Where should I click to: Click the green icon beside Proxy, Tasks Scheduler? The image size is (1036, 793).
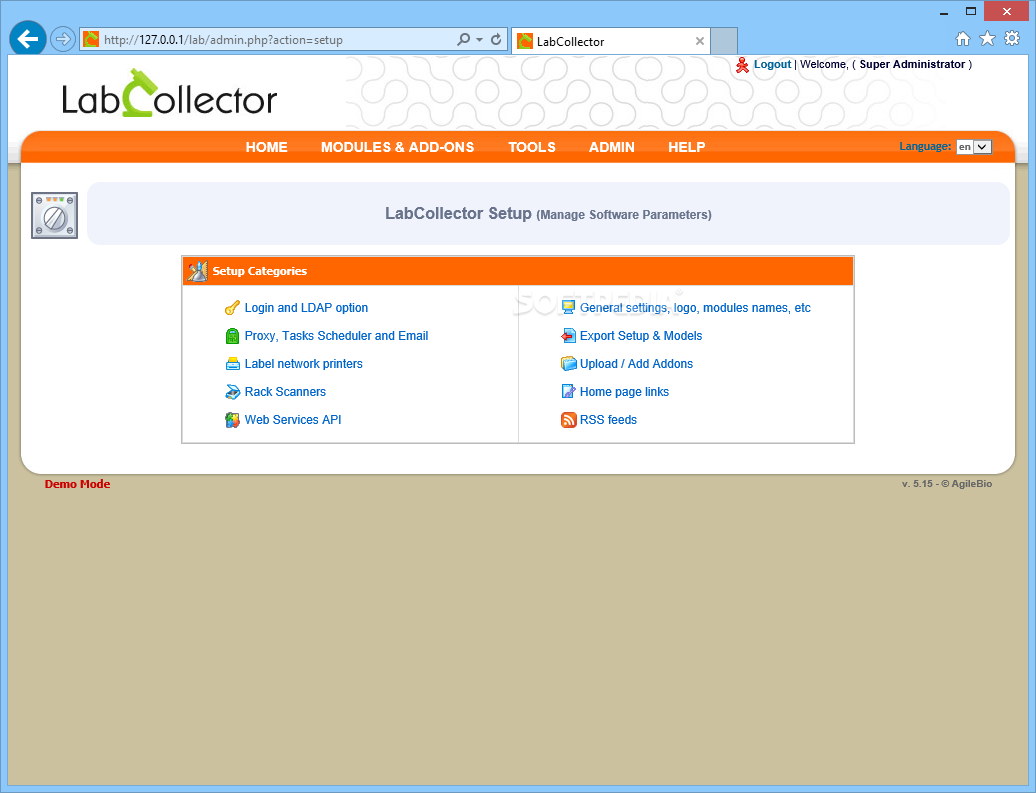pyautogui.click(x=232, y=336)
